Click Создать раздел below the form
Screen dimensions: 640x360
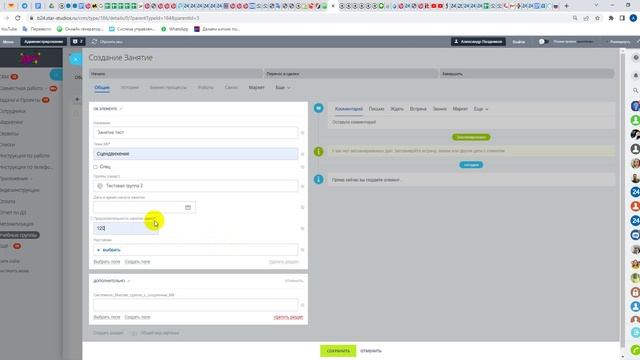pyautogui.click(x=108, y=333)
